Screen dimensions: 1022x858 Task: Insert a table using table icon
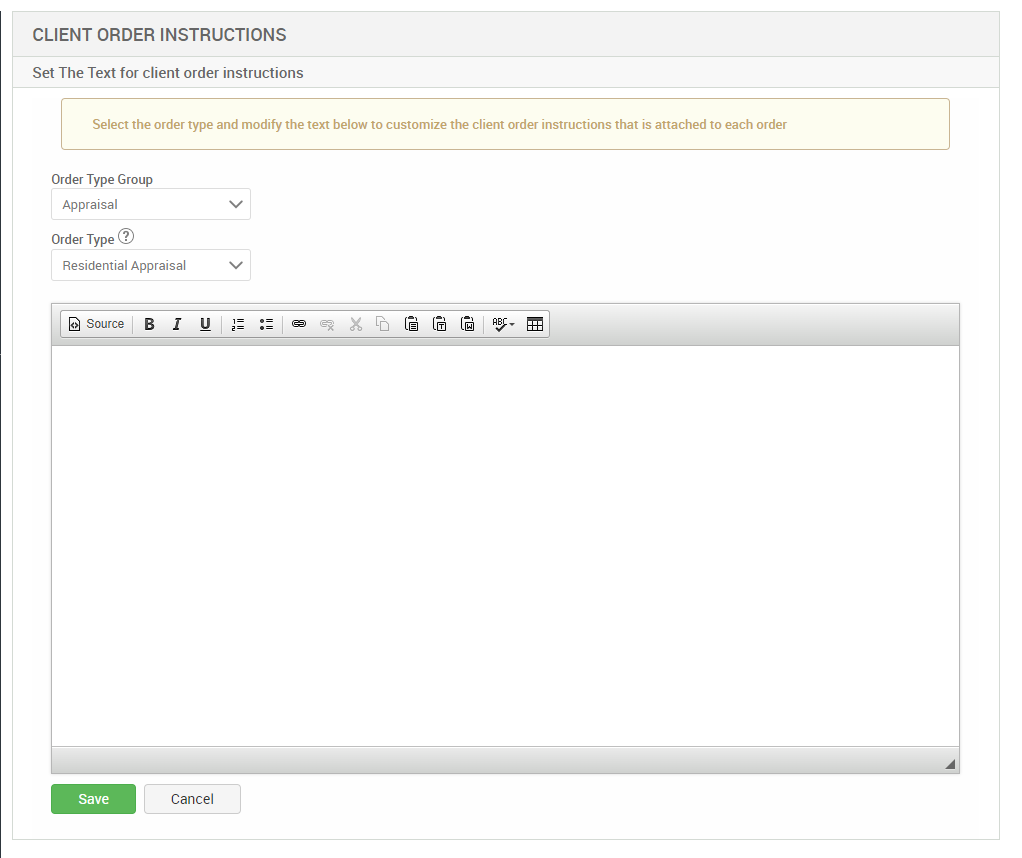coord(535,324)
